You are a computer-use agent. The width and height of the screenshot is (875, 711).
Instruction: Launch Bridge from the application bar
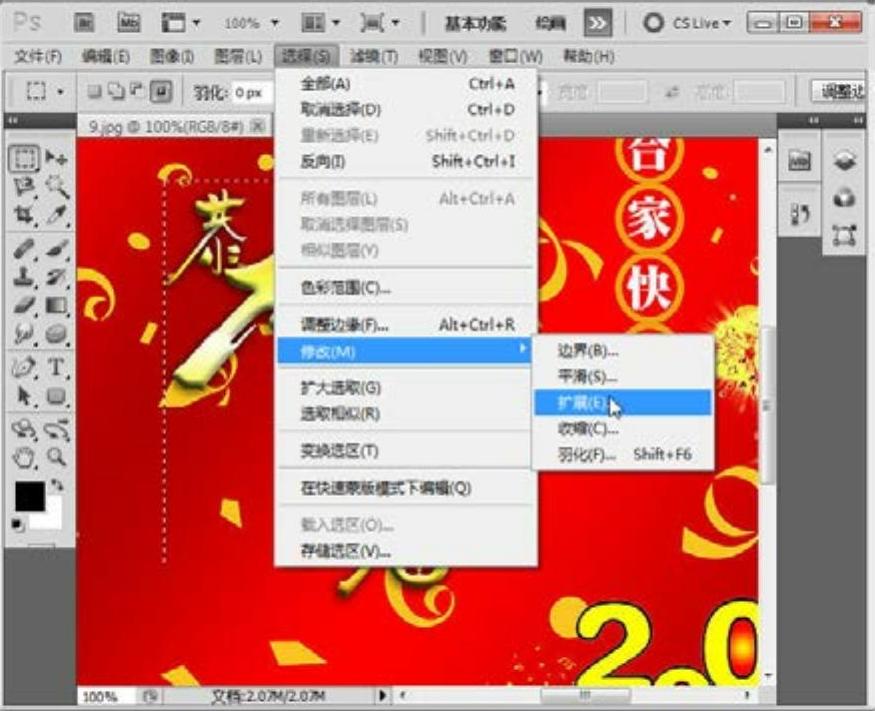coord(85,22)
